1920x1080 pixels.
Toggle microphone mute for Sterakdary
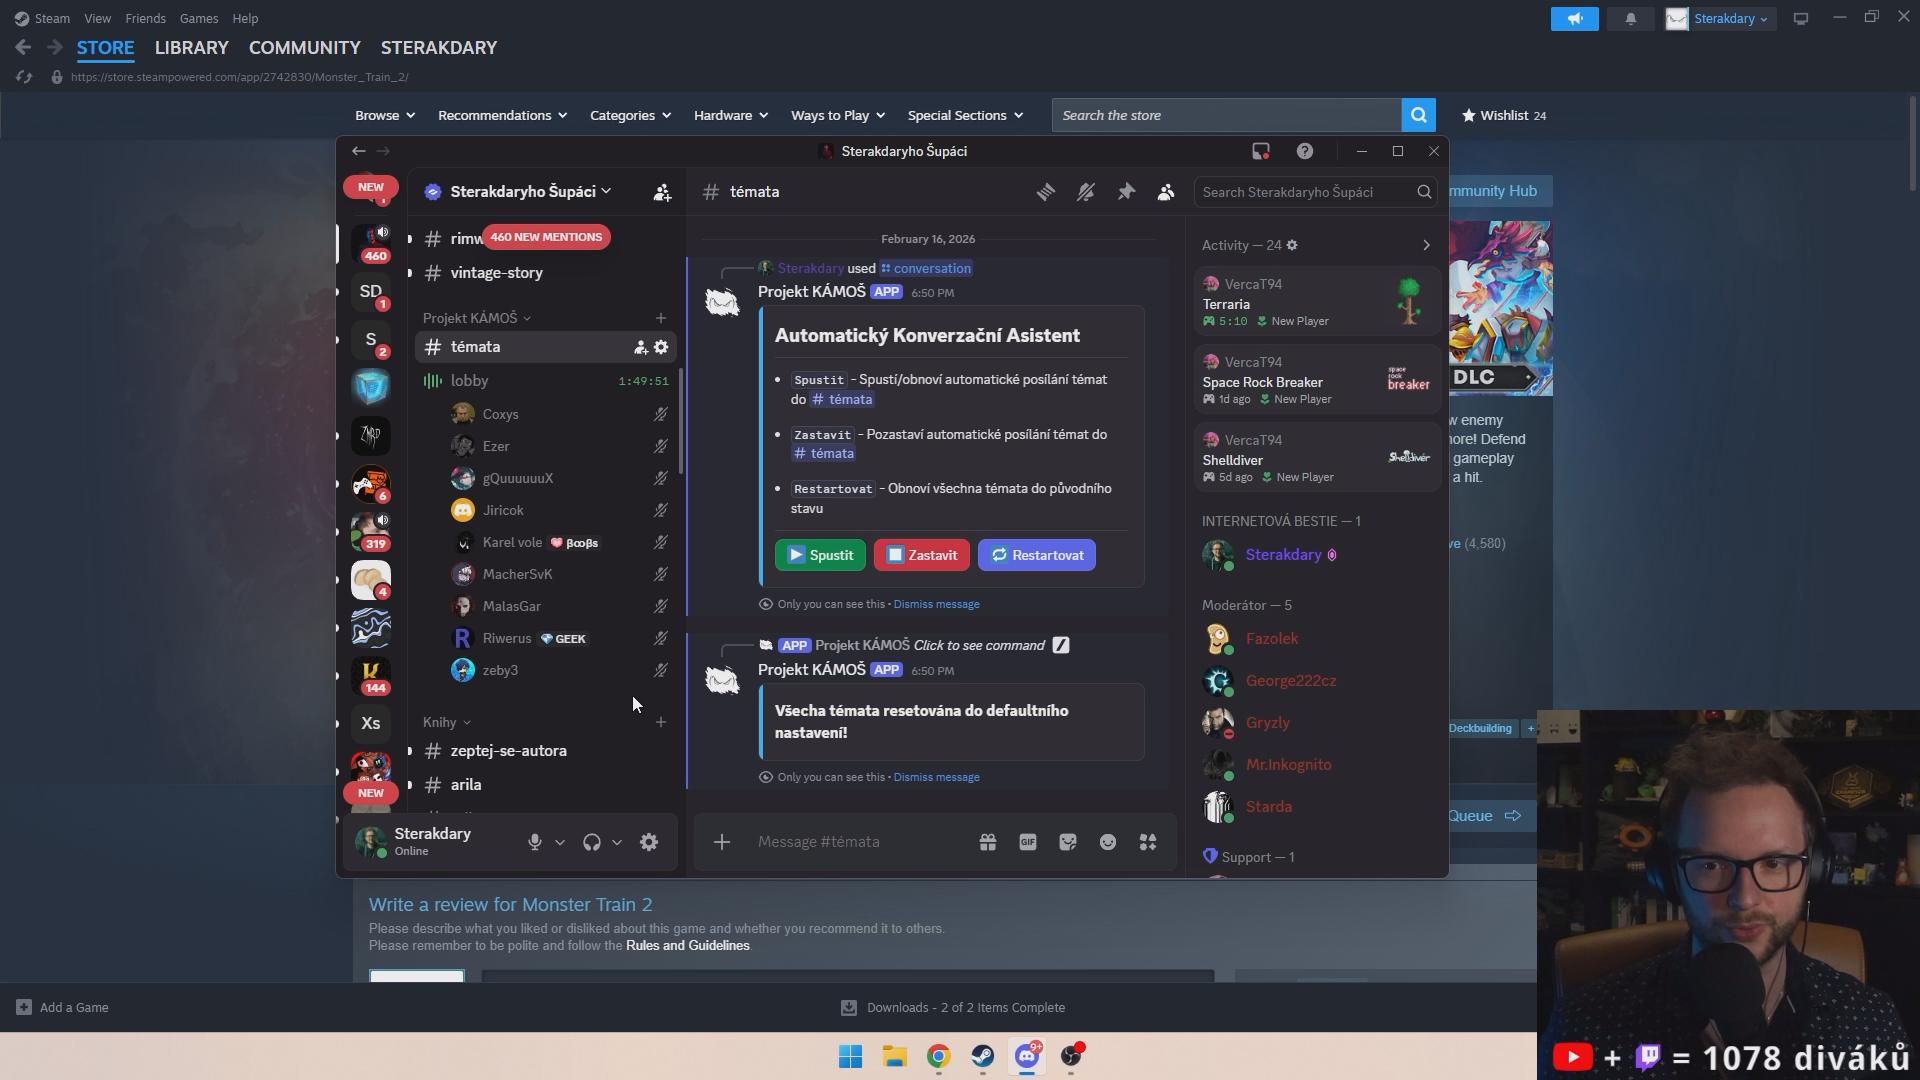535,842
